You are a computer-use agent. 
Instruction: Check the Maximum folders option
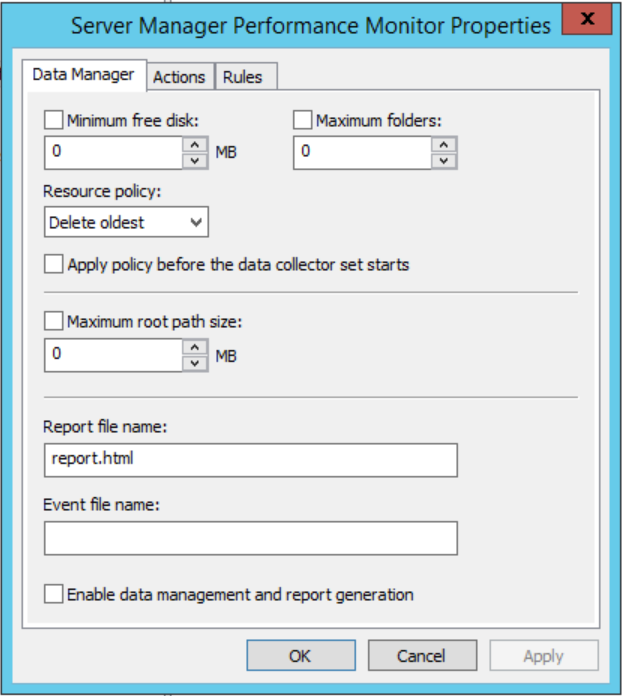[303, 121]
